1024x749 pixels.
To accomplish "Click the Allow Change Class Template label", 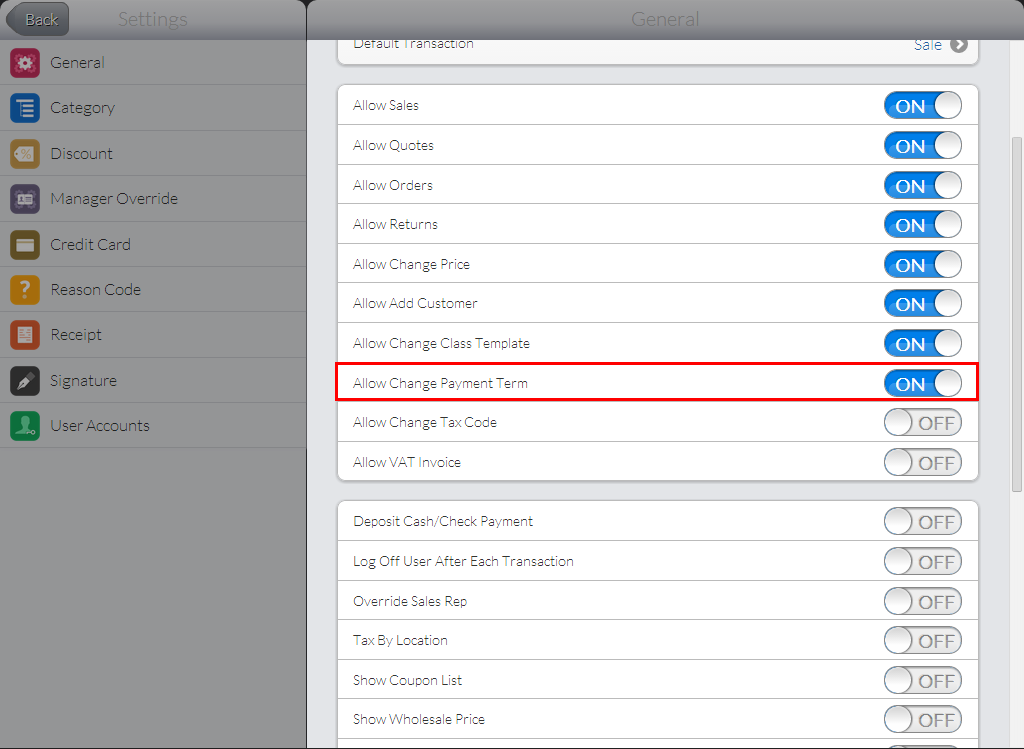I will pos(441,343).
